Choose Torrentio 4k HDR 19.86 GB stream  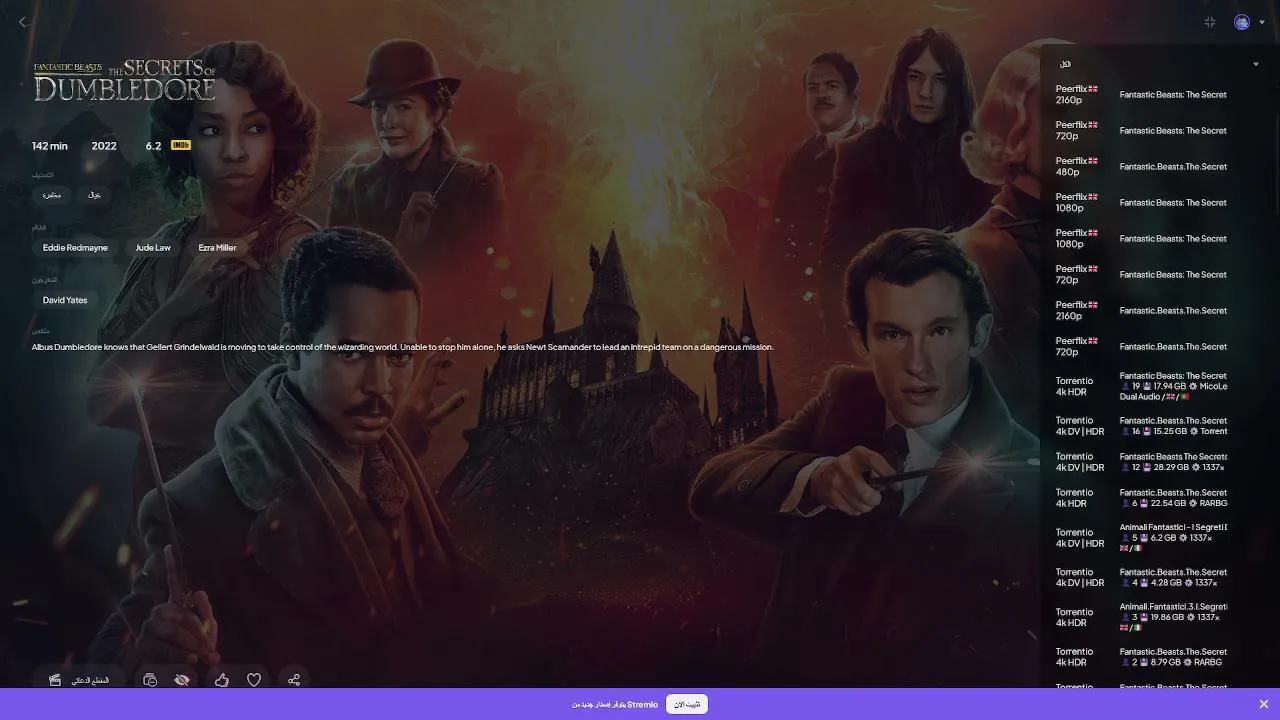coord(1143,617)
